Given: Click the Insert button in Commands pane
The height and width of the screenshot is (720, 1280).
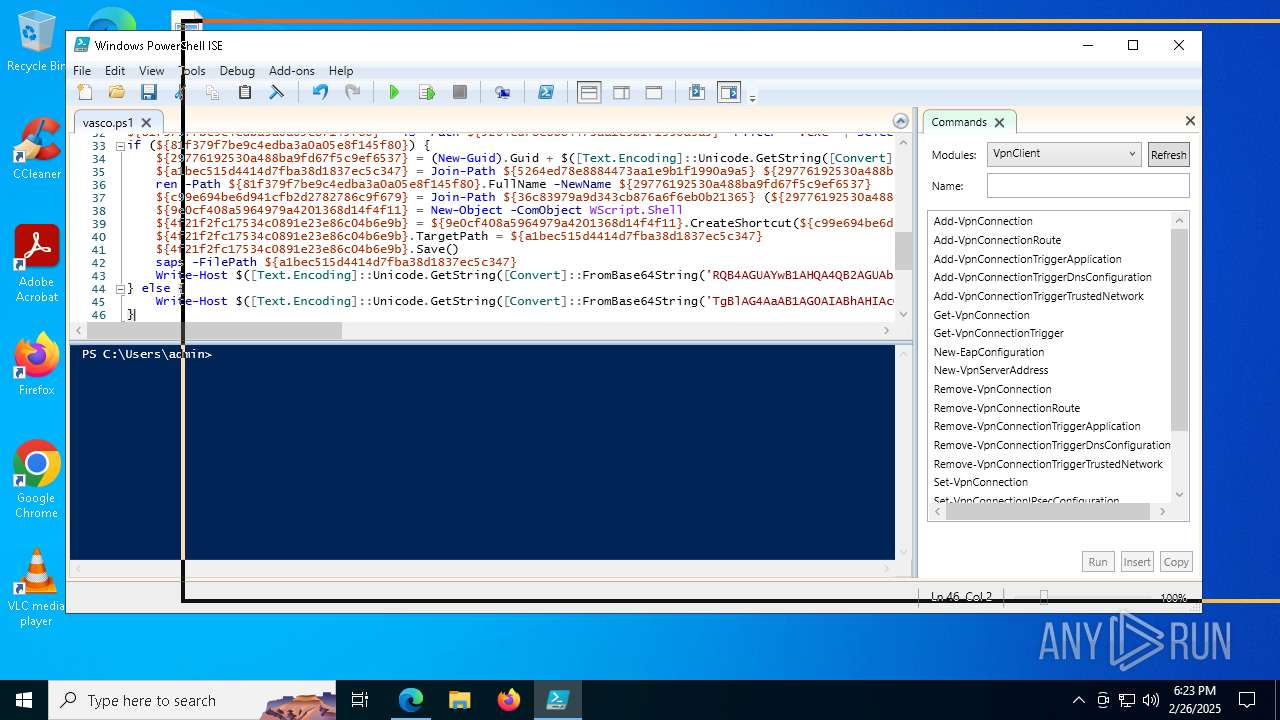Looking at the screenshot, I should [1137, 562].
